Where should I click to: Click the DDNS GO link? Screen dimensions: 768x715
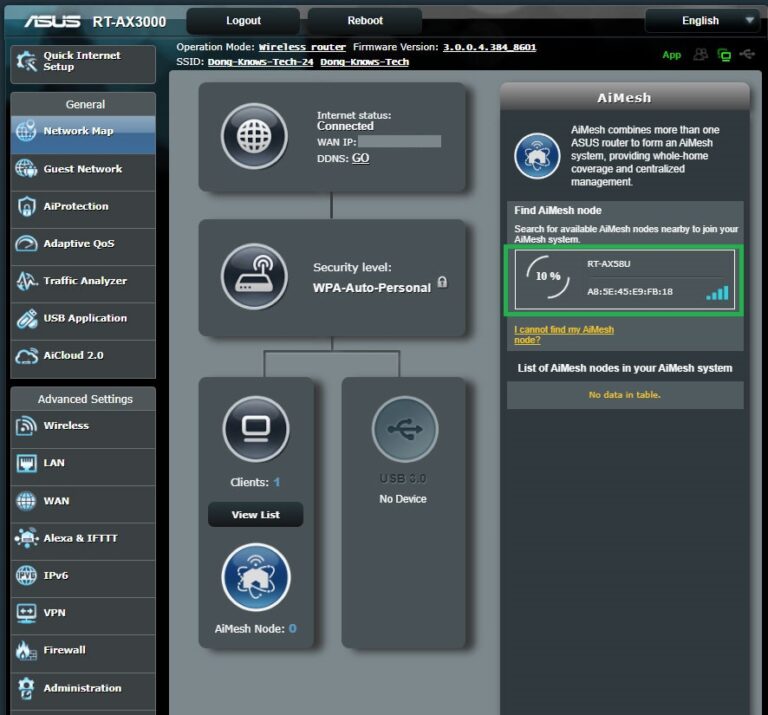click(x=360, y=158)
